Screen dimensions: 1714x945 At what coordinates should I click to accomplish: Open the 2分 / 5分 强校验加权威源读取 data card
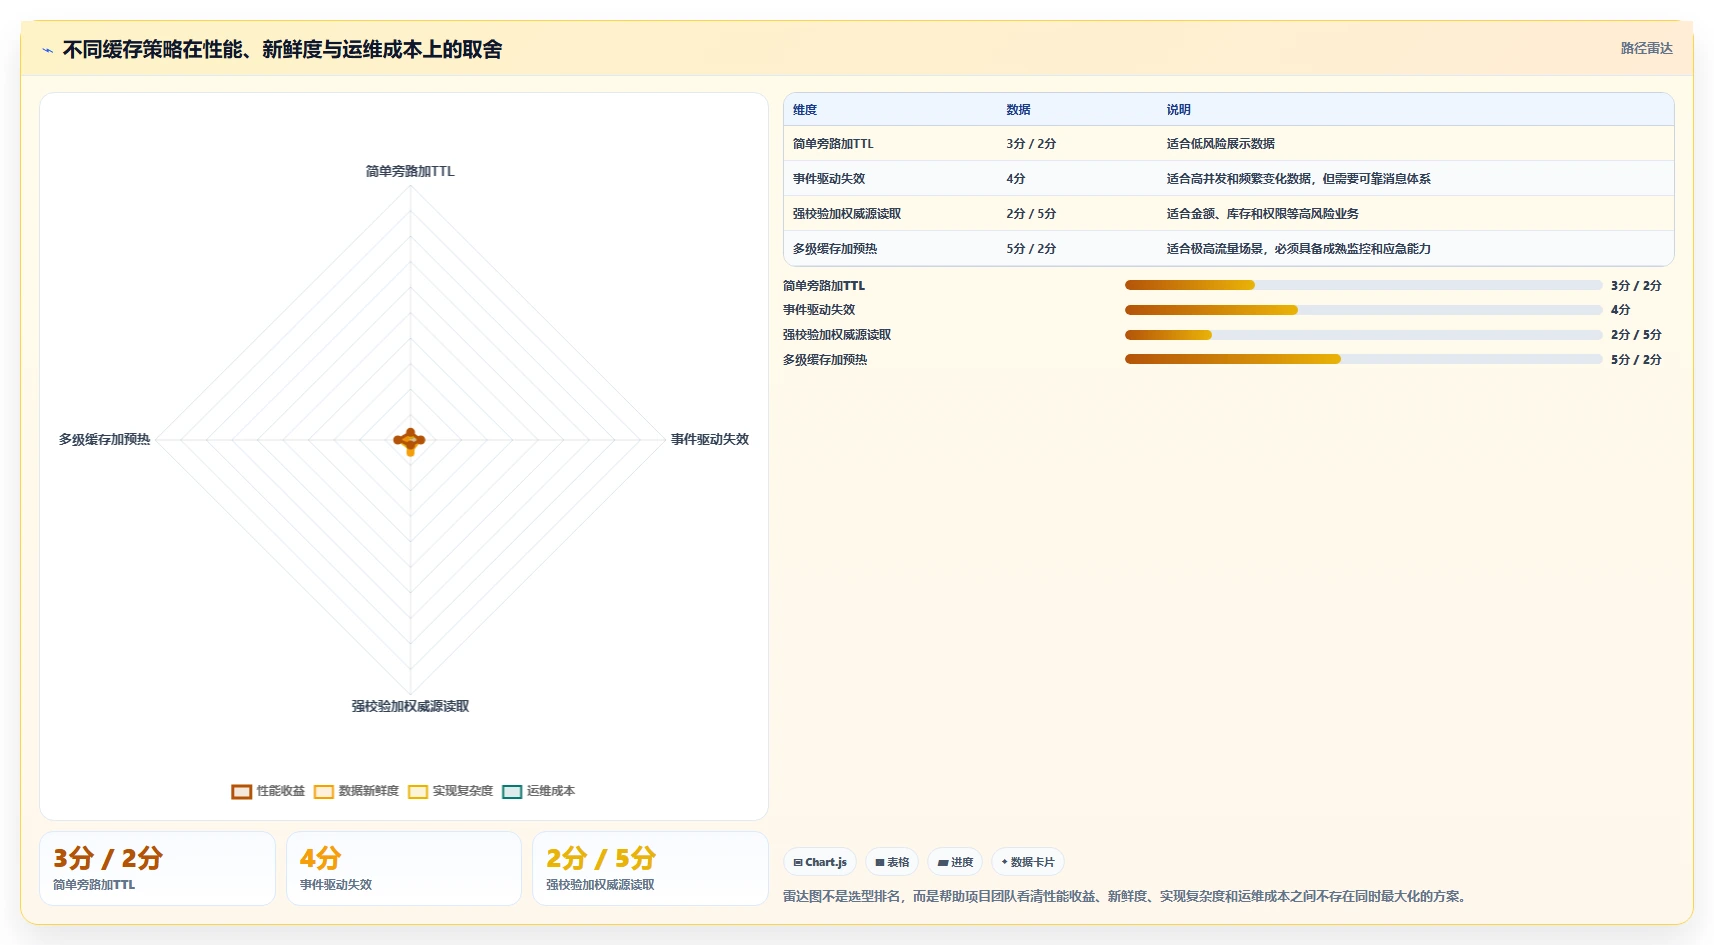(650, 869)
